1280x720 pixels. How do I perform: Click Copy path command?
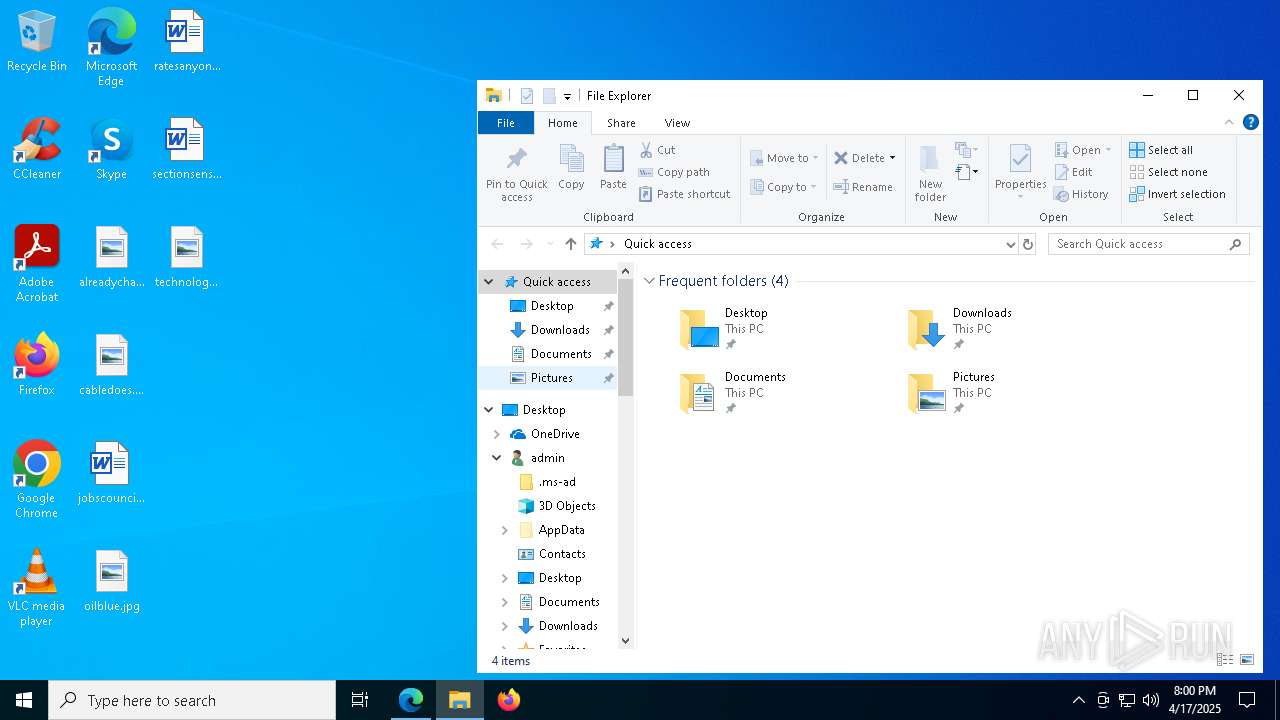coord(674,172)
